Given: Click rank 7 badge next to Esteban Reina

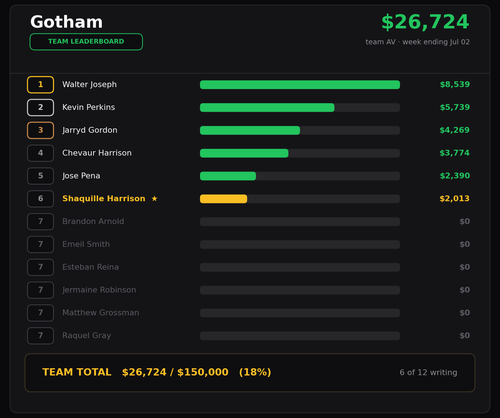Looking at the screenshot, I should (x=40, y=267).
